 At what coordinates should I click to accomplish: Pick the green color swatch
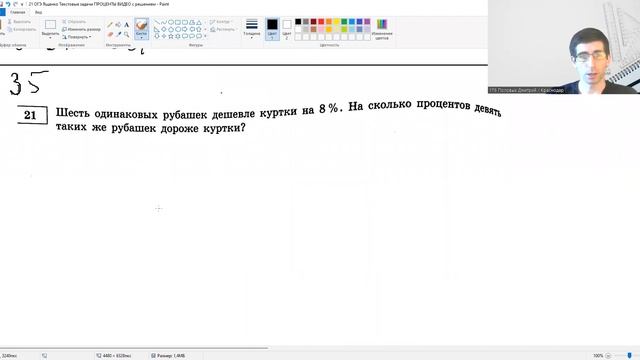pos(344,22)
